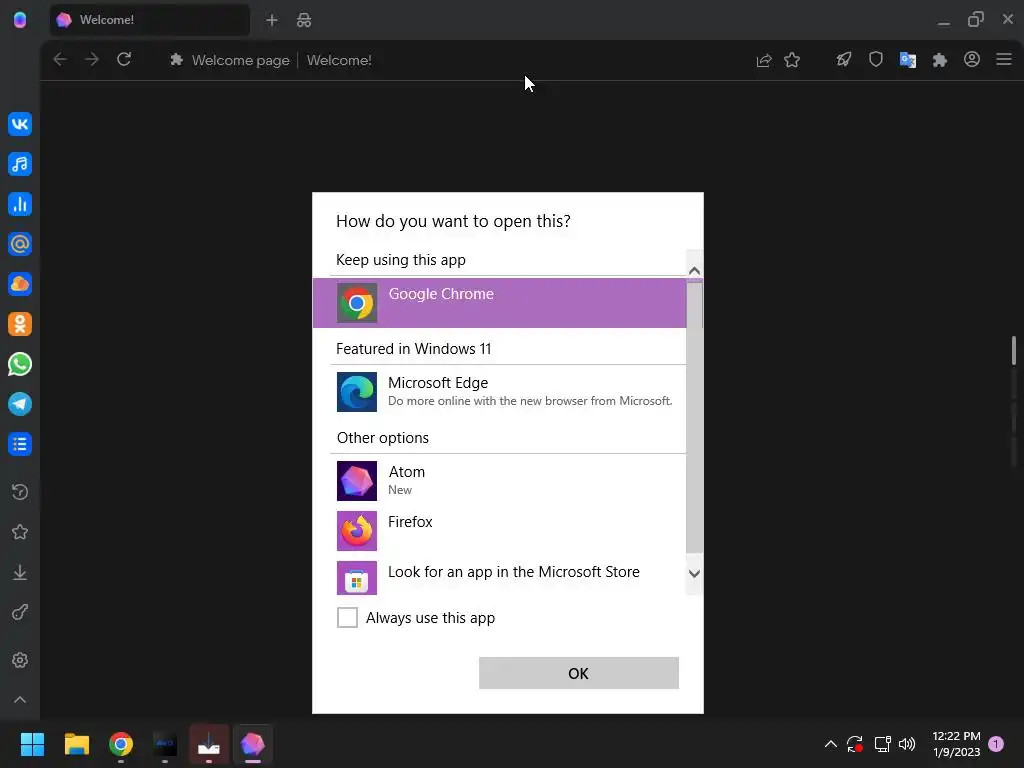Click the address bar showing Welcome page
Screen dimensions: 1024x768
[457, 60]
